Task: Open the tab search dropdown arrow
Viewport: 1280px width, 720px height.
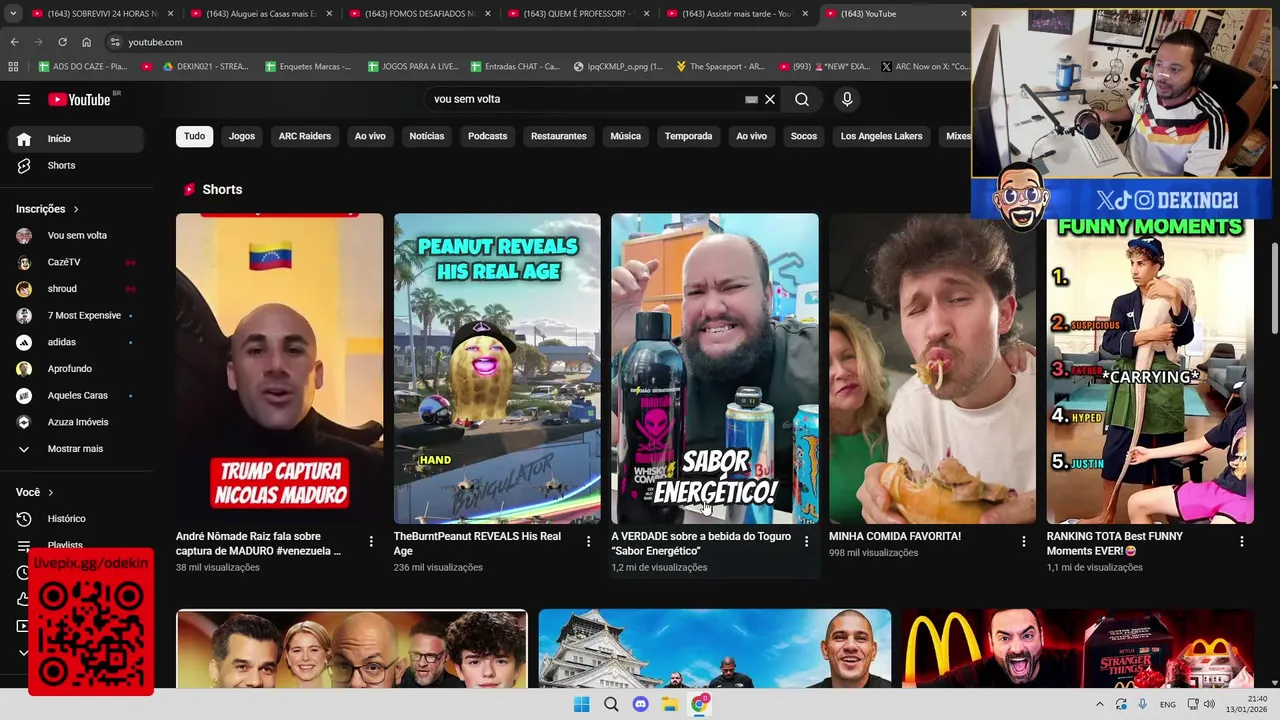Action: [13, 14]
